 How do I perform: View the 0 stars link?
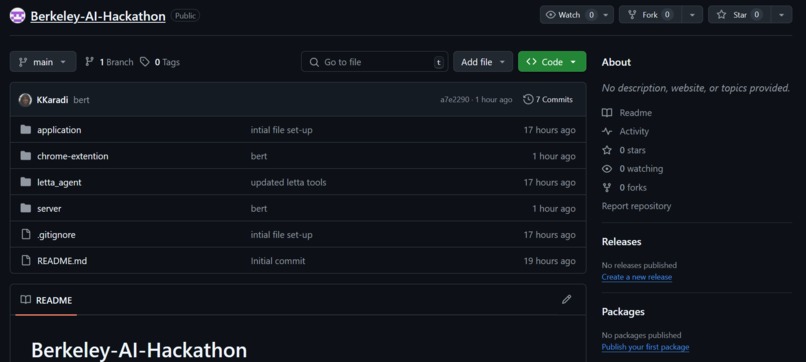624,150
